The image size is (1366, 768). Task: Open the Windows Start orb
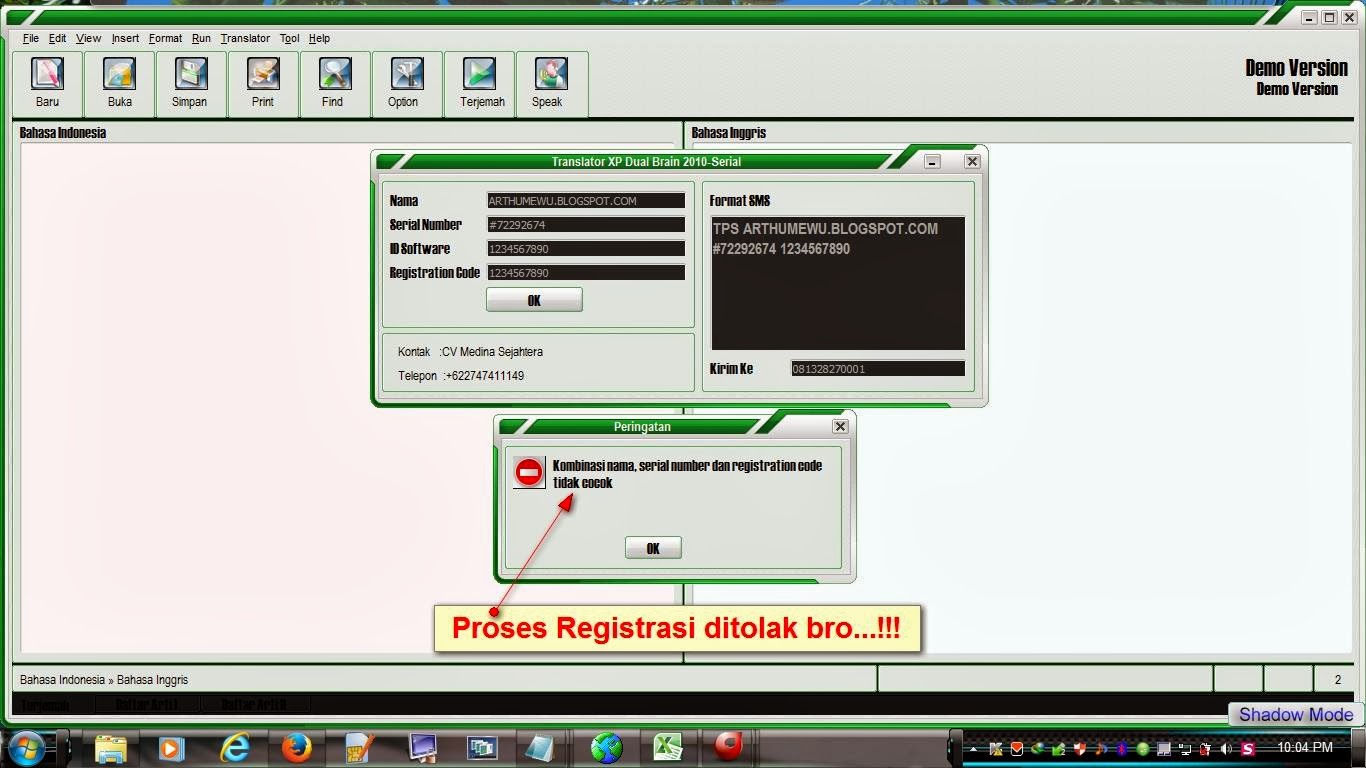(x=27, y=747)
